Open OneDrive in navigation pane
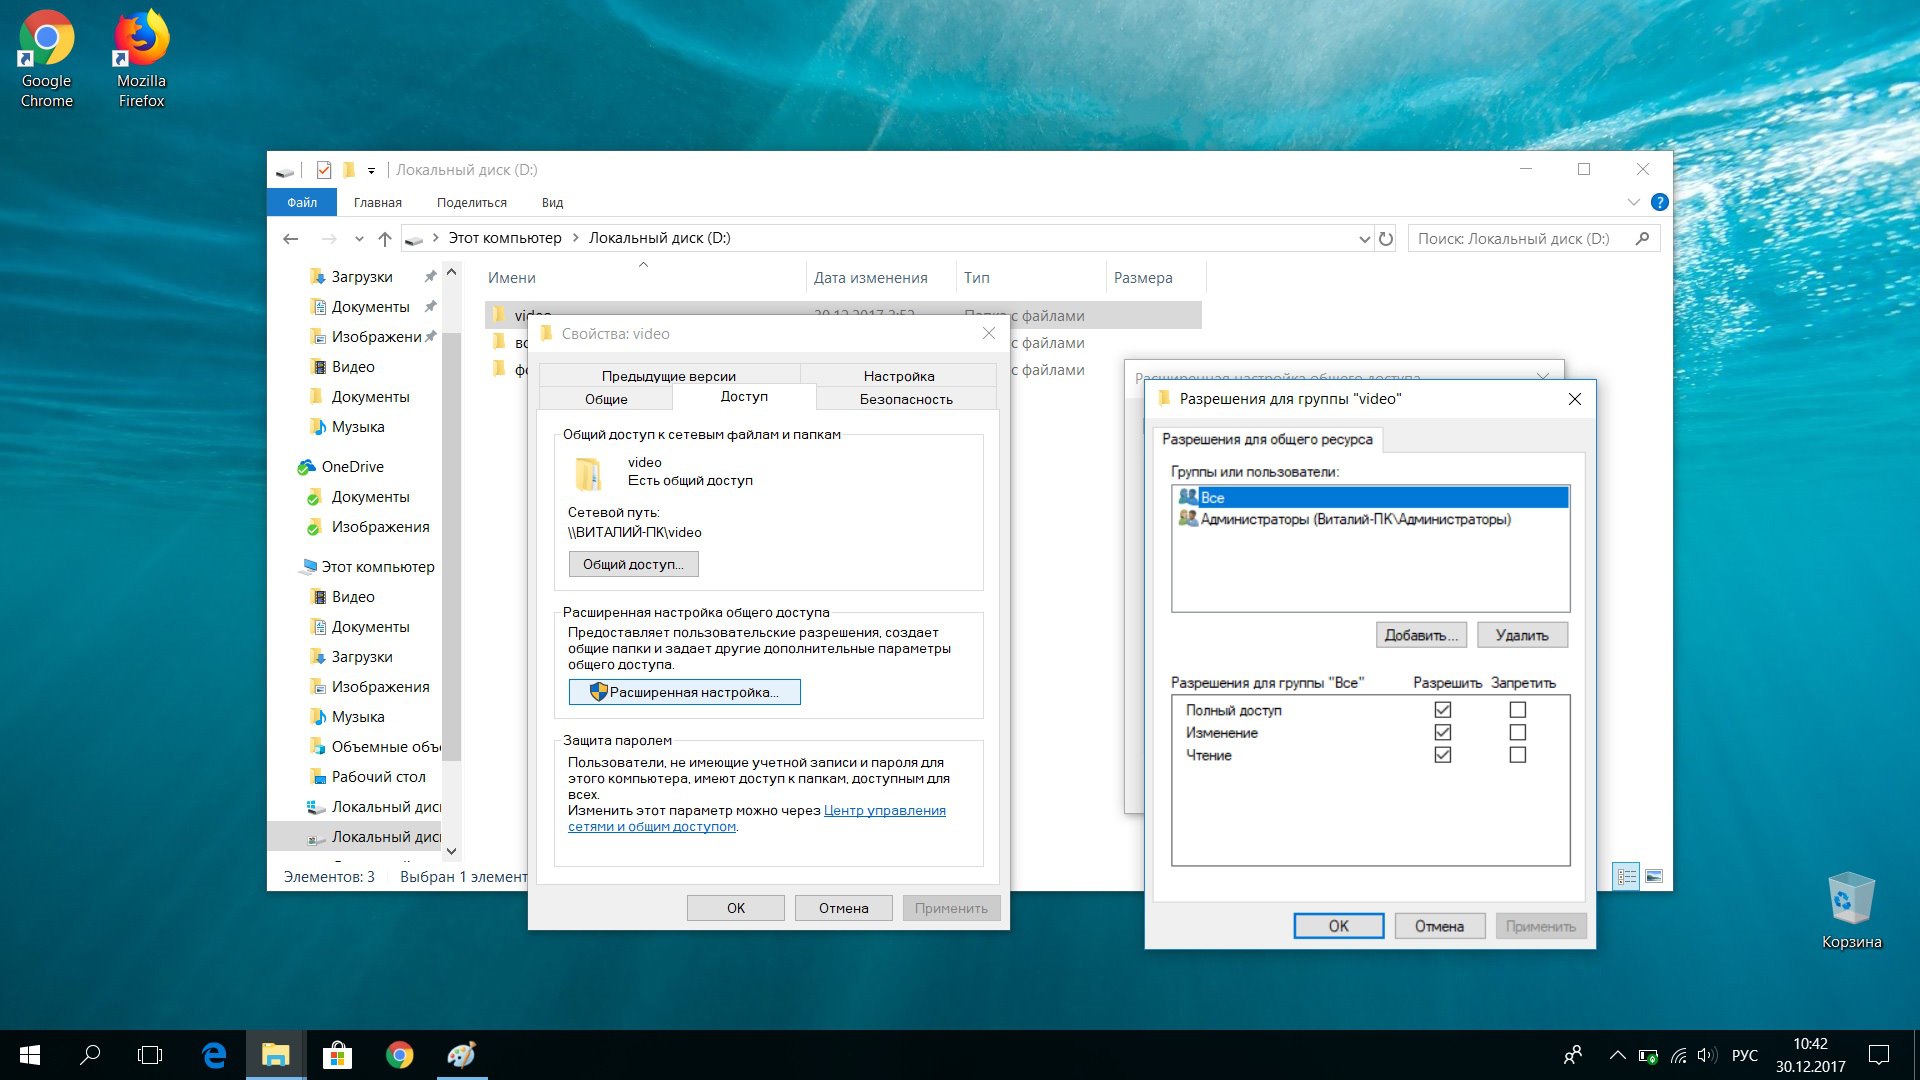Screen dimensions: 1920x1080 click(352, 467)
